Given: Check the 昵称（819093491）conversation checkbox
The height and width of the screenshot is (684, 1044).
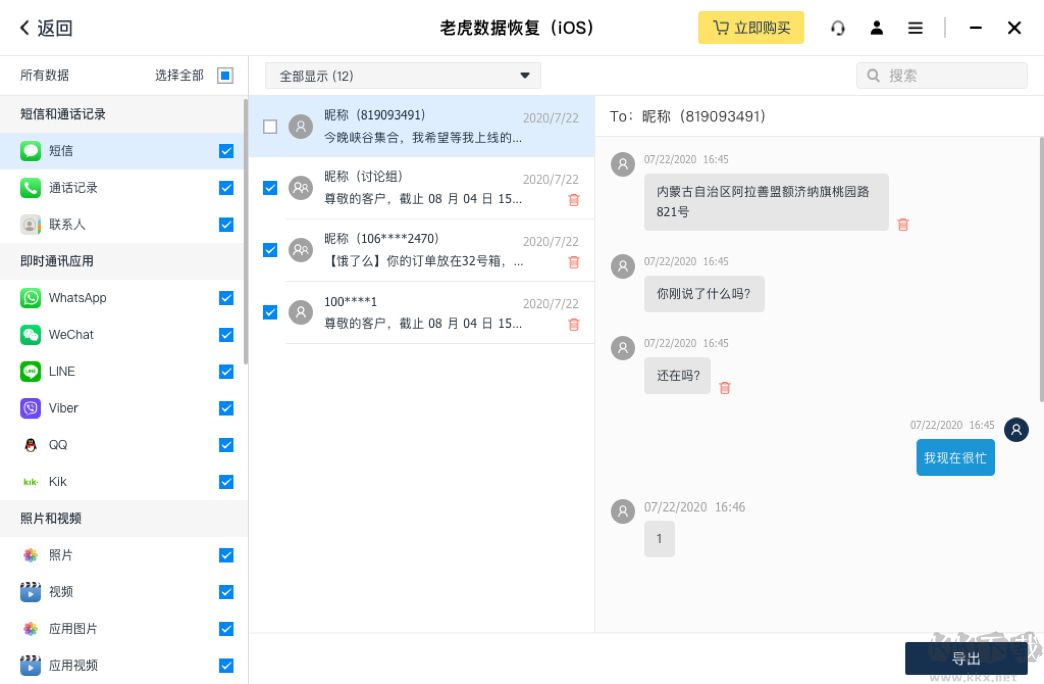Looking at the screenshot, I should point(269,127).
